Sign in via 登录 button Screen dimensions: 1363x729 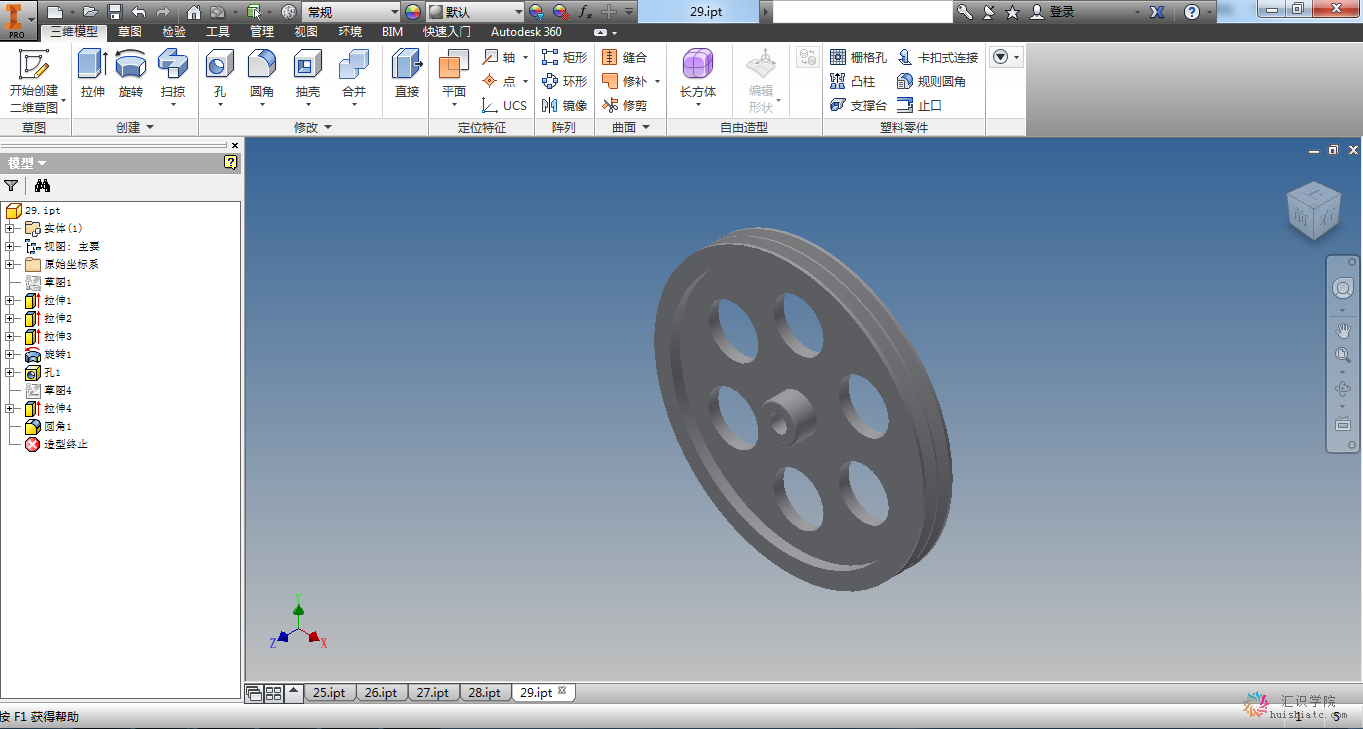(1053, 12)
